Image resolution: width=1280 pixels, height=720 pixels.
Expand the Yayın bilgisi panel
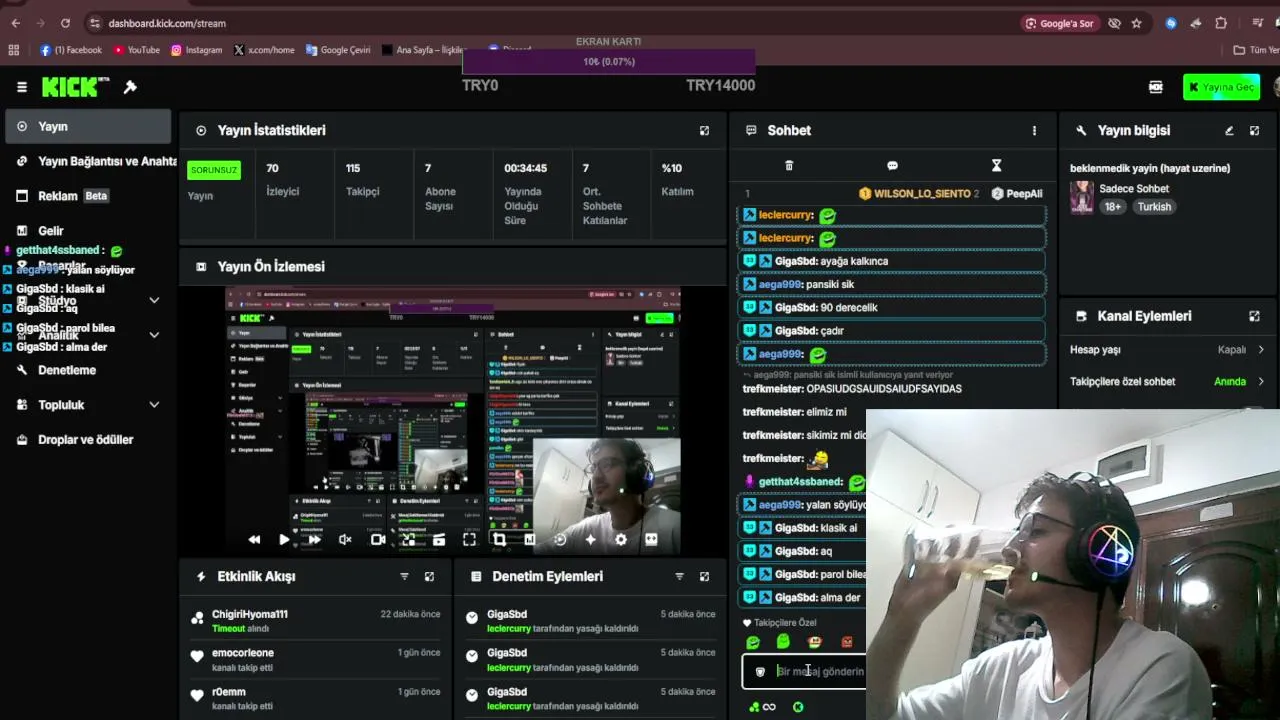coord(1255,130)
